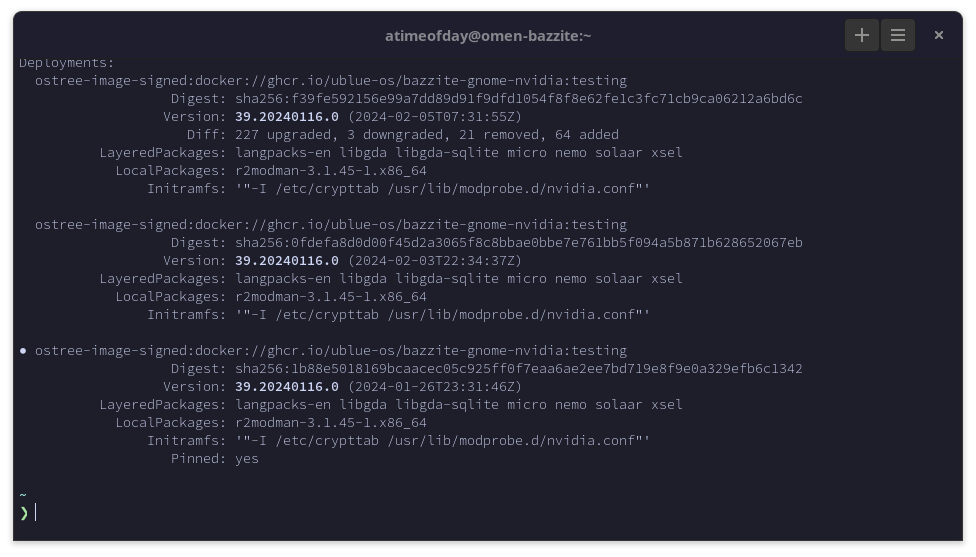The image size is (976, 557).
Task: Click the 'Pinned: yes' line
Action: pos(214,459)
